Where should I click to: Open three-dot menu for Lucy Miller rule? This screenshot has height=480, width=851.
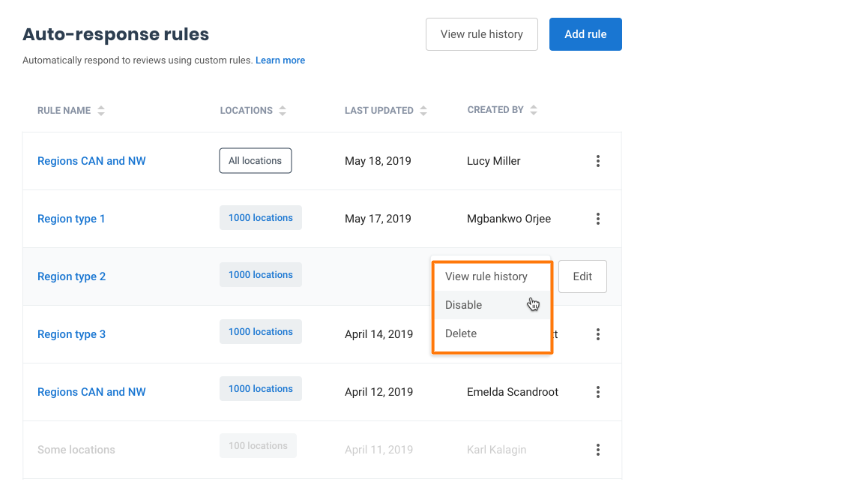598,161
